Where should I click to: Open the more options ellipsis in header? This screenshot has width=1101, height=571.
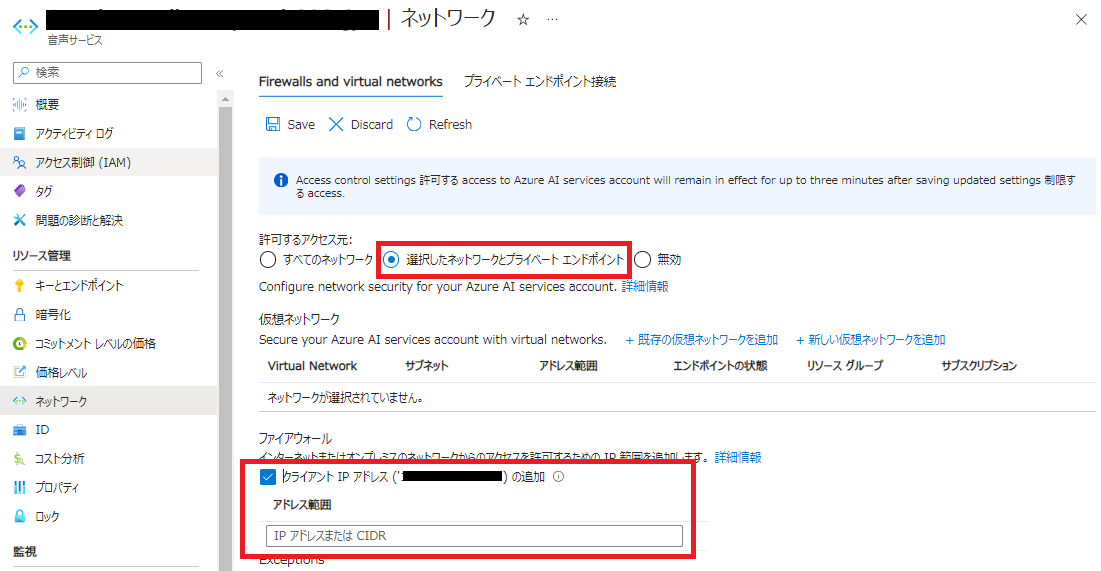pos(553,20)
